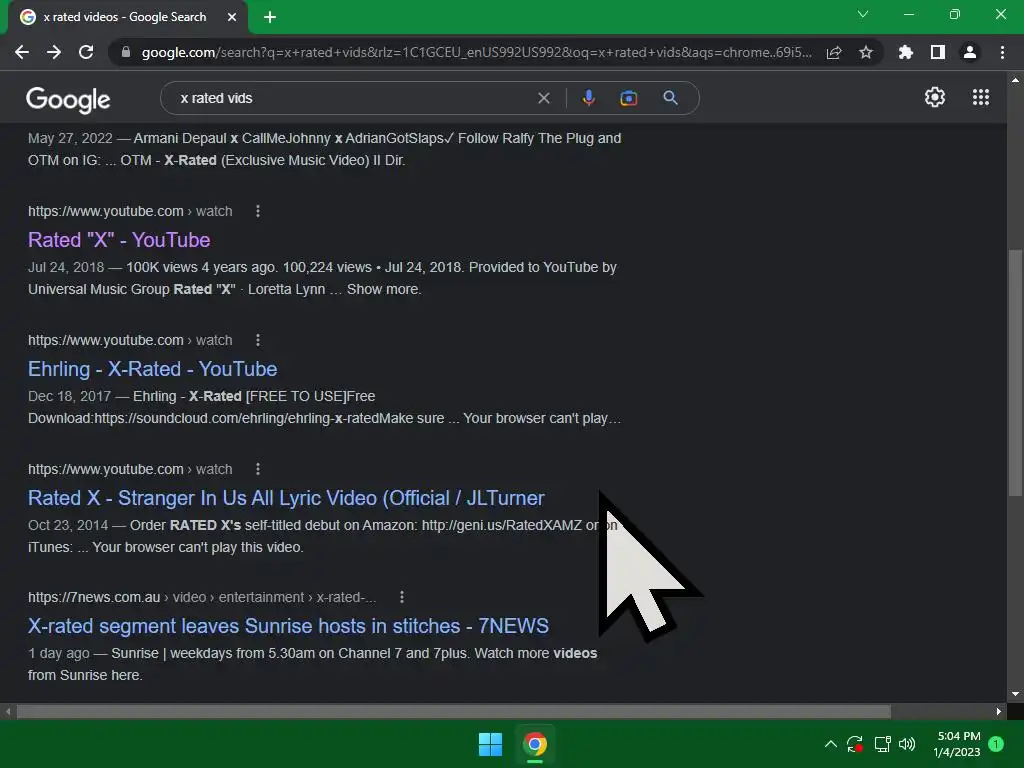Click the Chrome taskbar icon
Image resolution: width=1024 pixels, height=768 pixels.
pos(534,744)
